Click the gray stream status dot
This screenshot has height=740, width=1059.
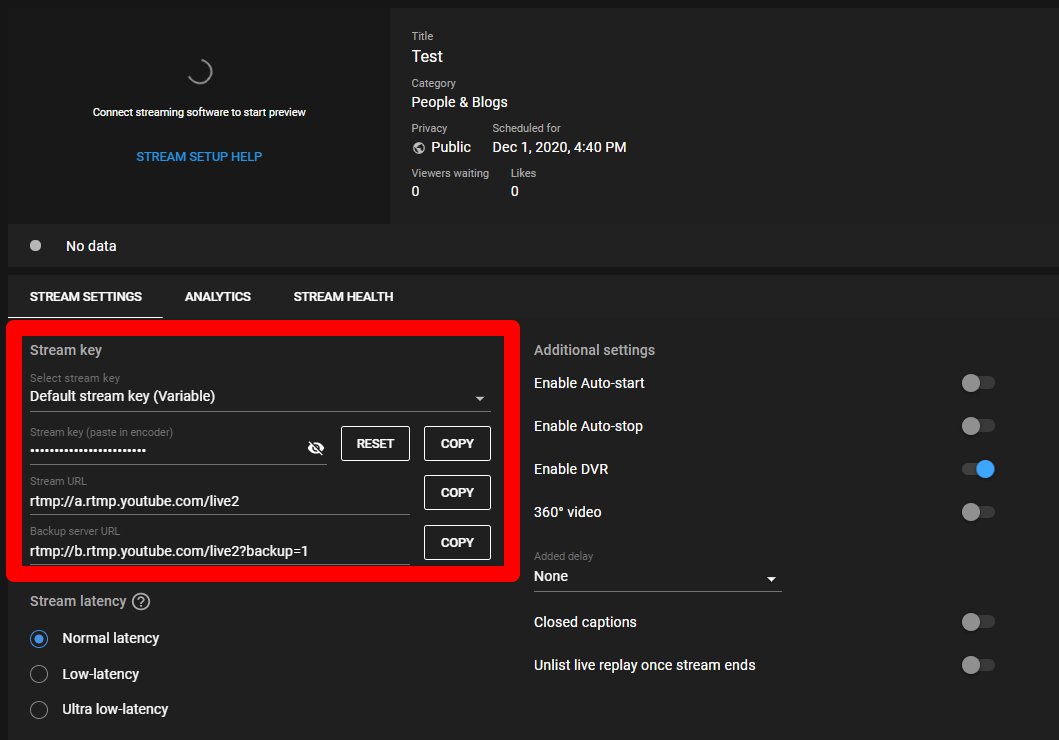[36, 245]
